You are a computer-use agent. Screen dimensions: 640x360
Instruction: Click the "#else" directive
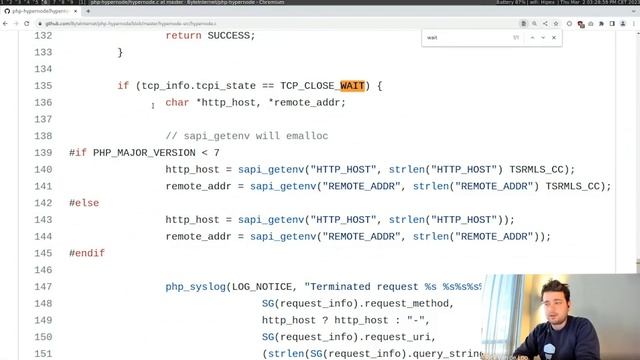[84, 203]
